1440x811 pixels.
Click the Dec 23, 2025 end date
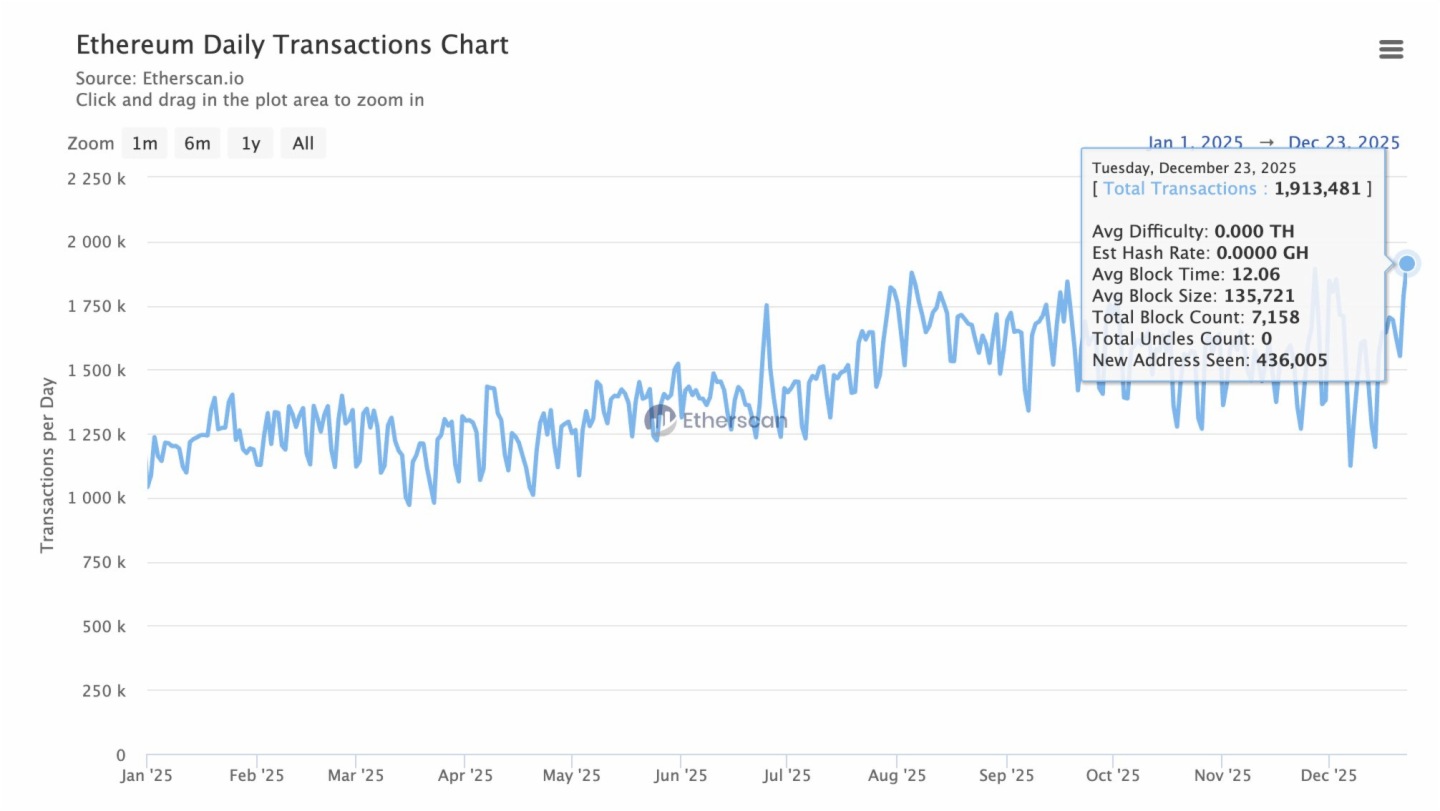tap(1344, 142)
